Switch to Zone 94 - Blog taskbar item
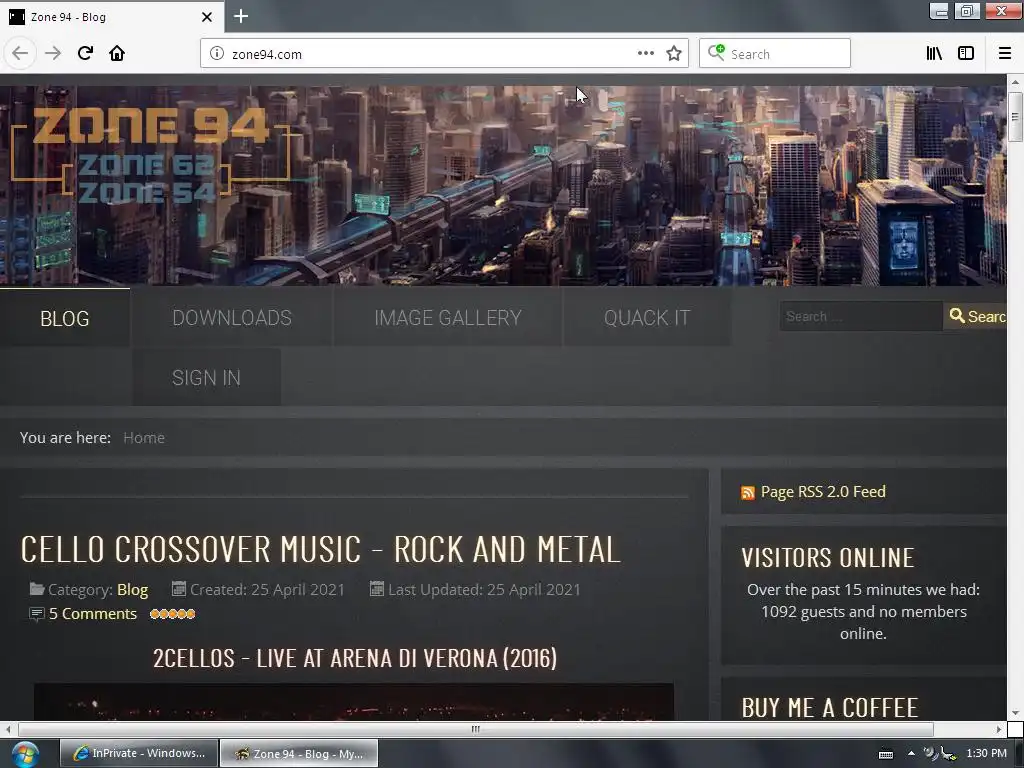This screenshot has width=1024, height=768. point(298,753)
